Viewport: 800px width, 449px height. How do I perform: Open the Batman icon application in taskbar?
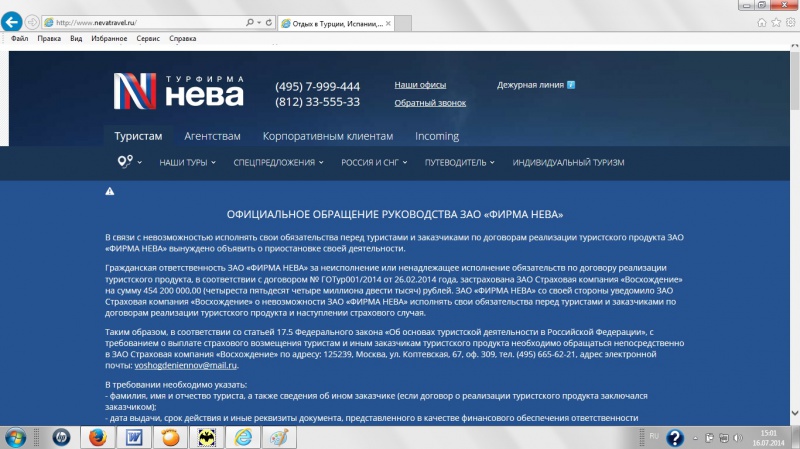pyautogui.click(x=207, y=438)
